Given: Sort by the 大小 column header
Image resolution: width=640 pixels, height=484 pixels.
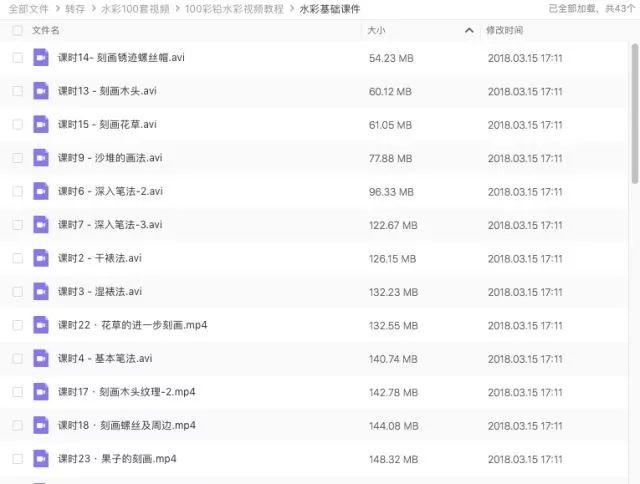Looking at the screenshot, I should (376, 30).
